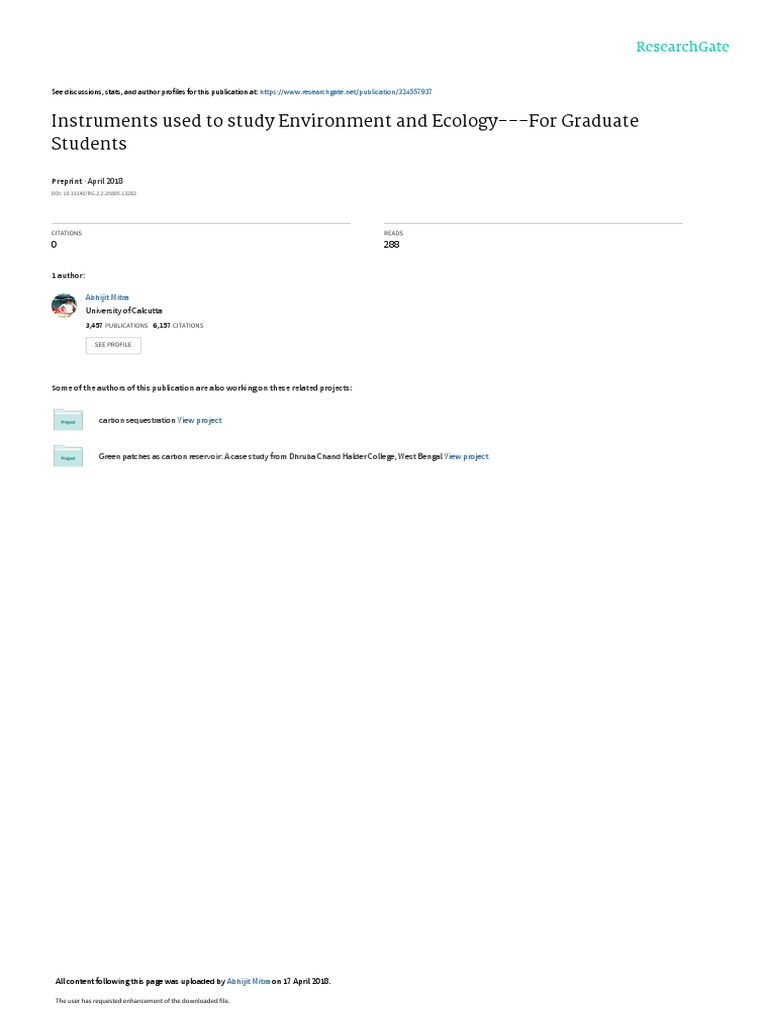Click the carbon sequestration project icon
This screenshot has width=768, height=1024.
click(68, 420)
